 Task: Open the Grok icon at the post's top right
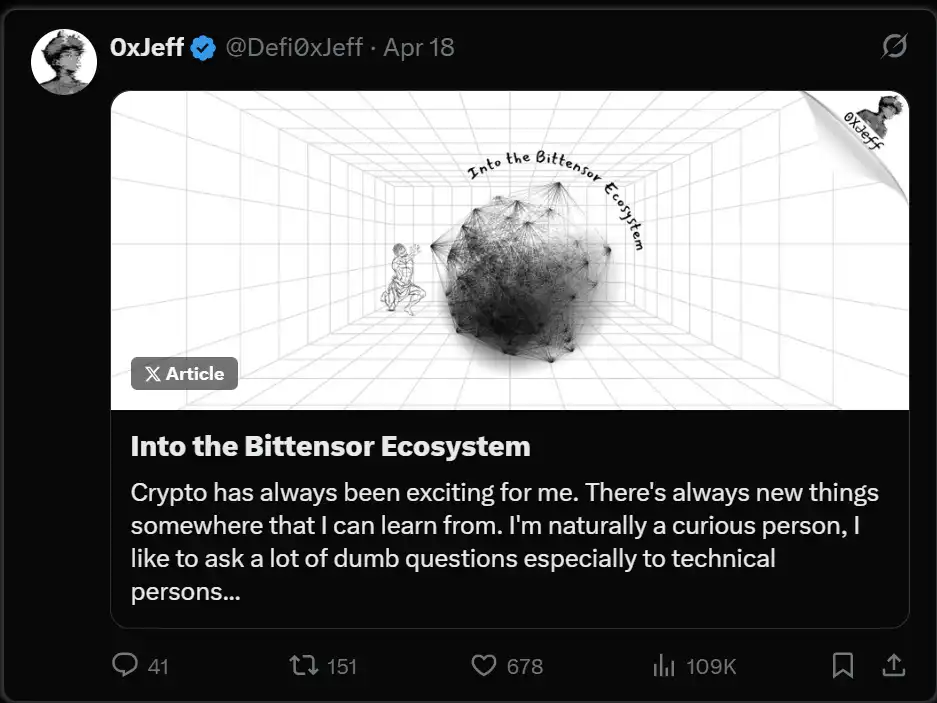click(894, 47)
